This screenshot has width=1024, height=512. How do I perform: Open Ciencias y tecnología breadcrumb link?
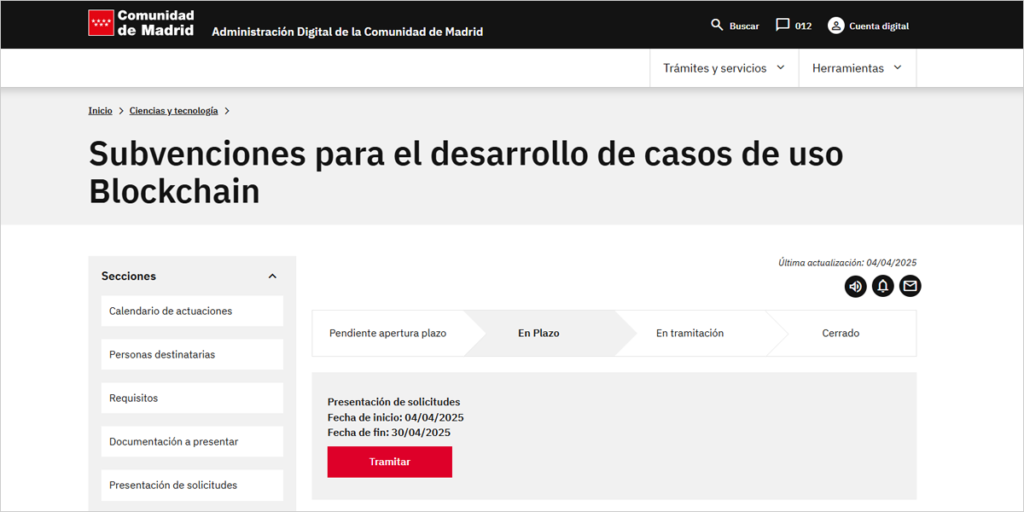pos(173,111)
